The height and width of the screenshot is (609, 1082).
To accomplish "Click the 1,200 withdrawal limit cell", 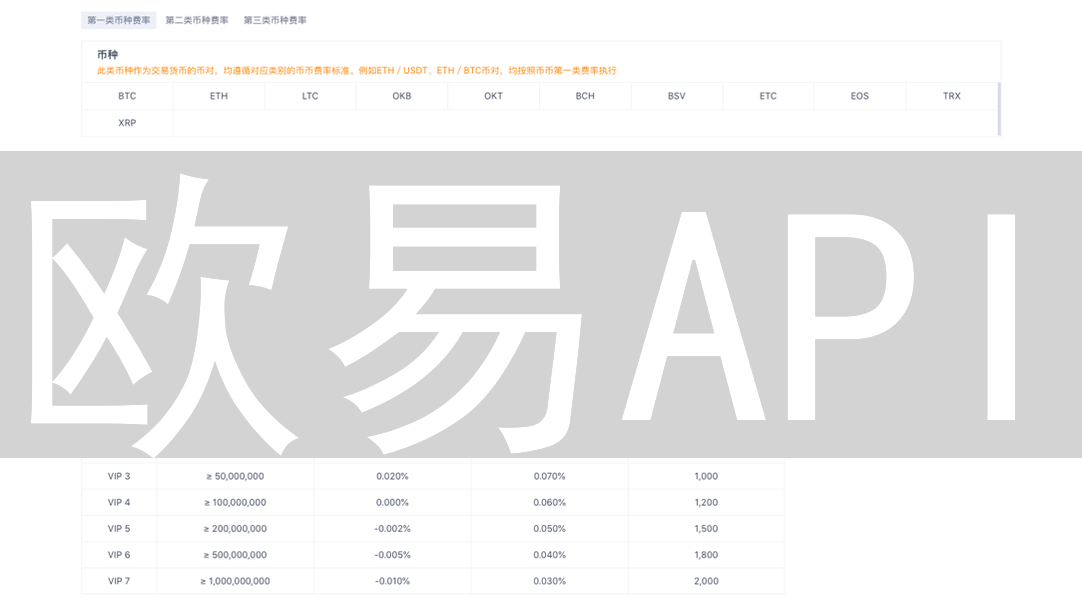I will 706,502.
